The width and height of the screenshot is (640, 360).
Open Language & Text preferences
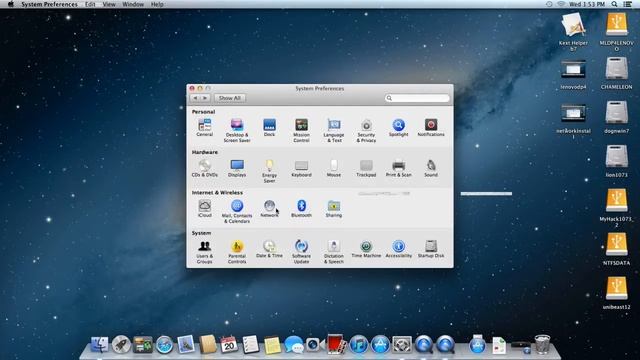(334, 130)
